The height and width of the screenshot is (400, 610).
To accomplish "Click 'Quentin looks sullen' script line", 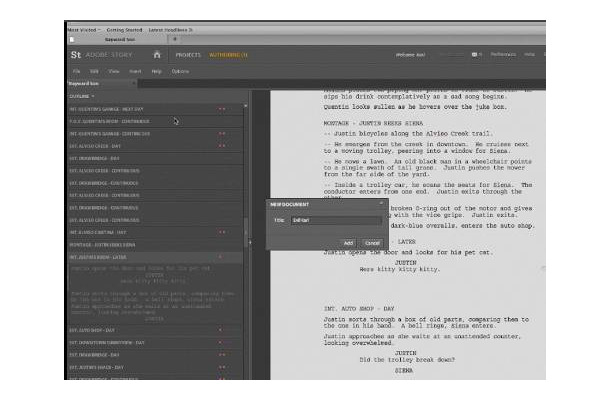I will [x=415, y=107].
